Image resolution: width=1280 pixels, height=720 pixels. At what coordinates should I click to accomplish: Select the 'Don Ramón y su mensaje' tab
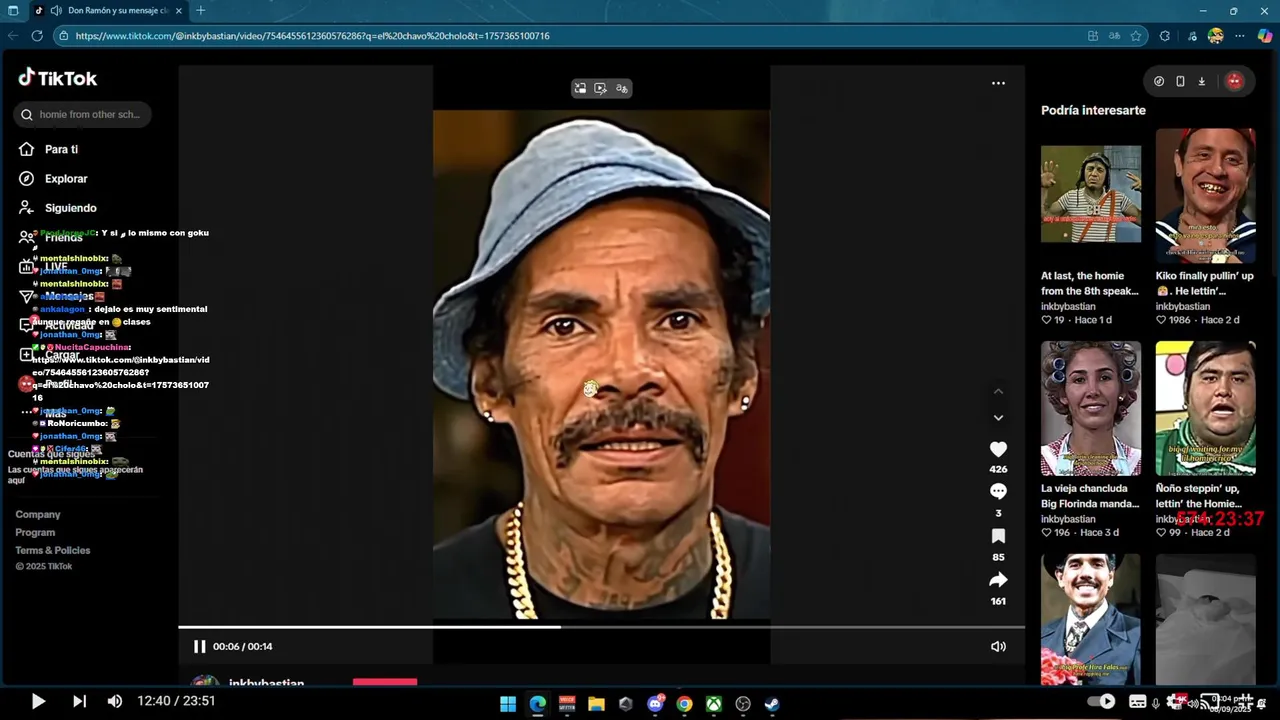click(x=107, y=10)
